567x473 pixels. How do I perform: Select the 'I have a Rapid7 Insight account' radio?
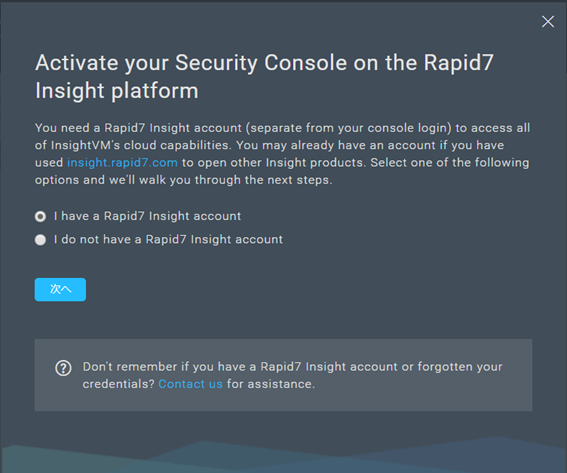40,217
